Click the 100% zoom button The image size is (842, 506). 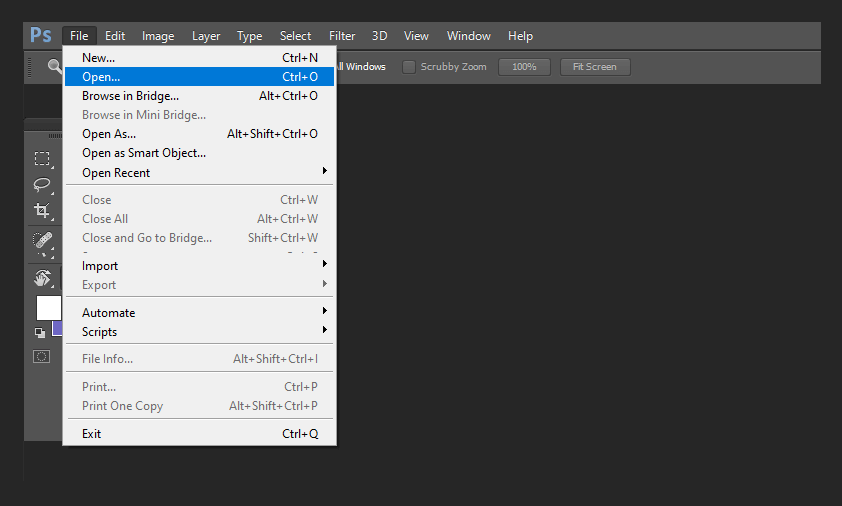click(x=524, y=67)
